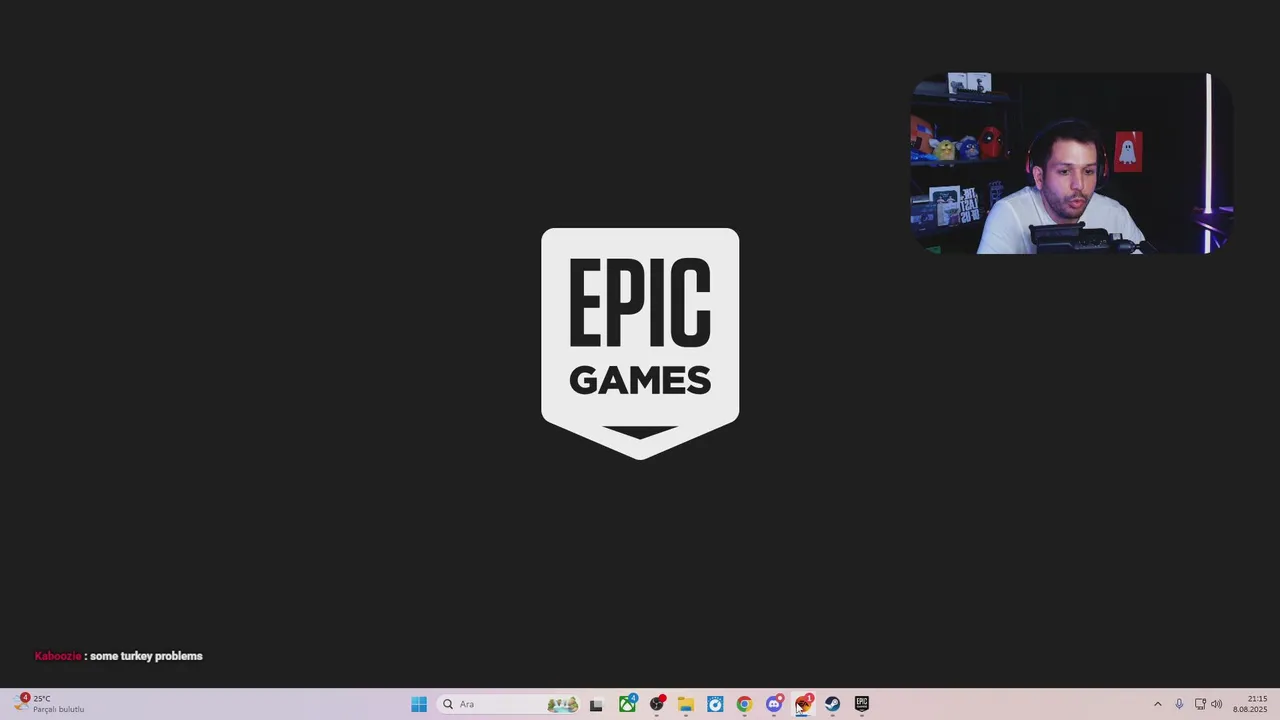The height and width of the screenshot is (720, 1280).
Task: Open network settings from system tray
Action: [1200, 704]
